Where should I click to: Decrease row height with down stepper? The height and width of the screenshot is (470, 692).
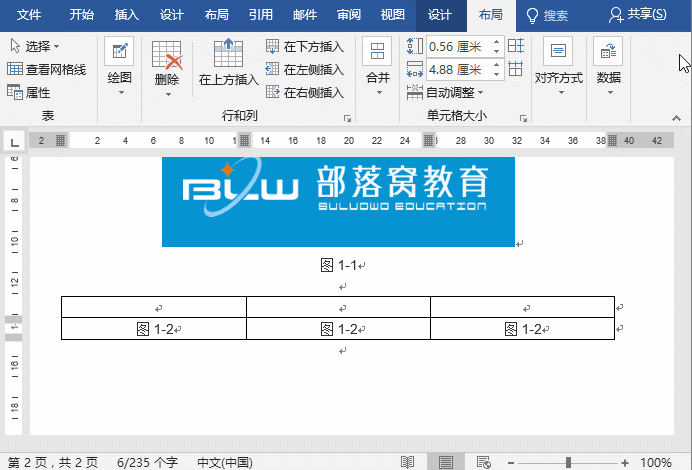(x=497, y=51)
